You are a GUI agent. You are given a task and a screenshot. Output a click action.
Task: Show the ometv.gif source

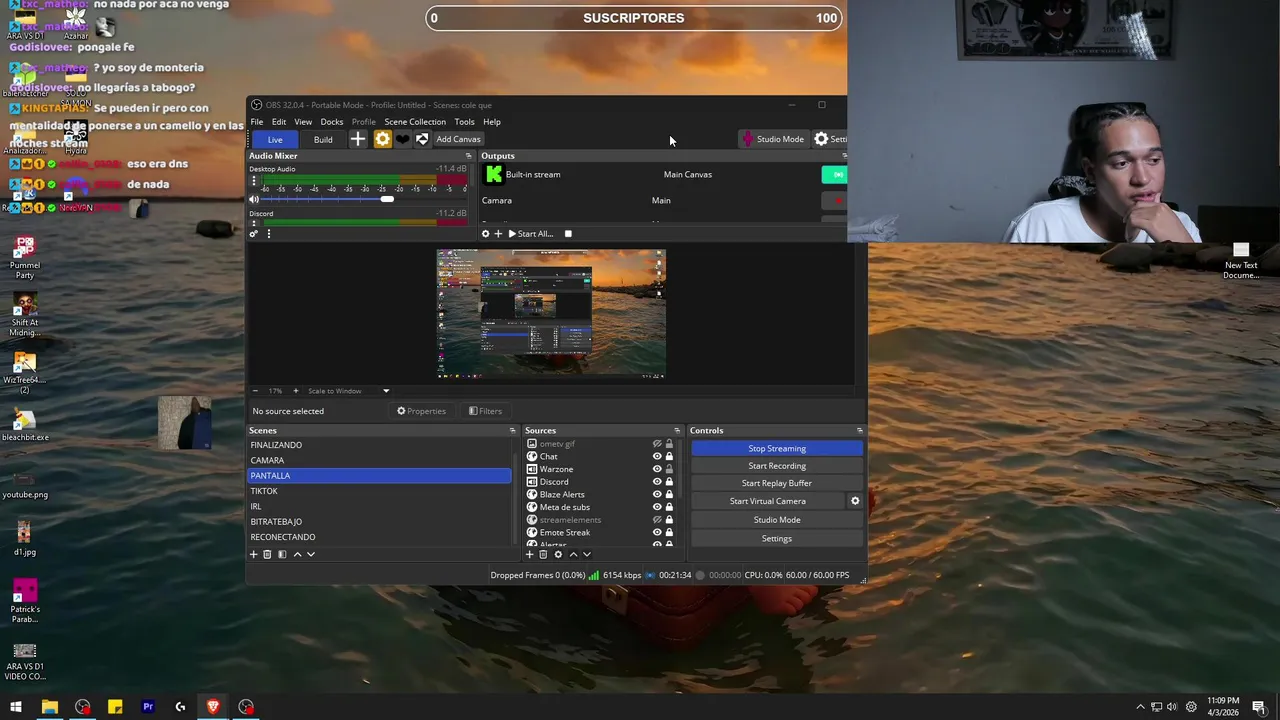pyautogui.click(x=657, y=444)
